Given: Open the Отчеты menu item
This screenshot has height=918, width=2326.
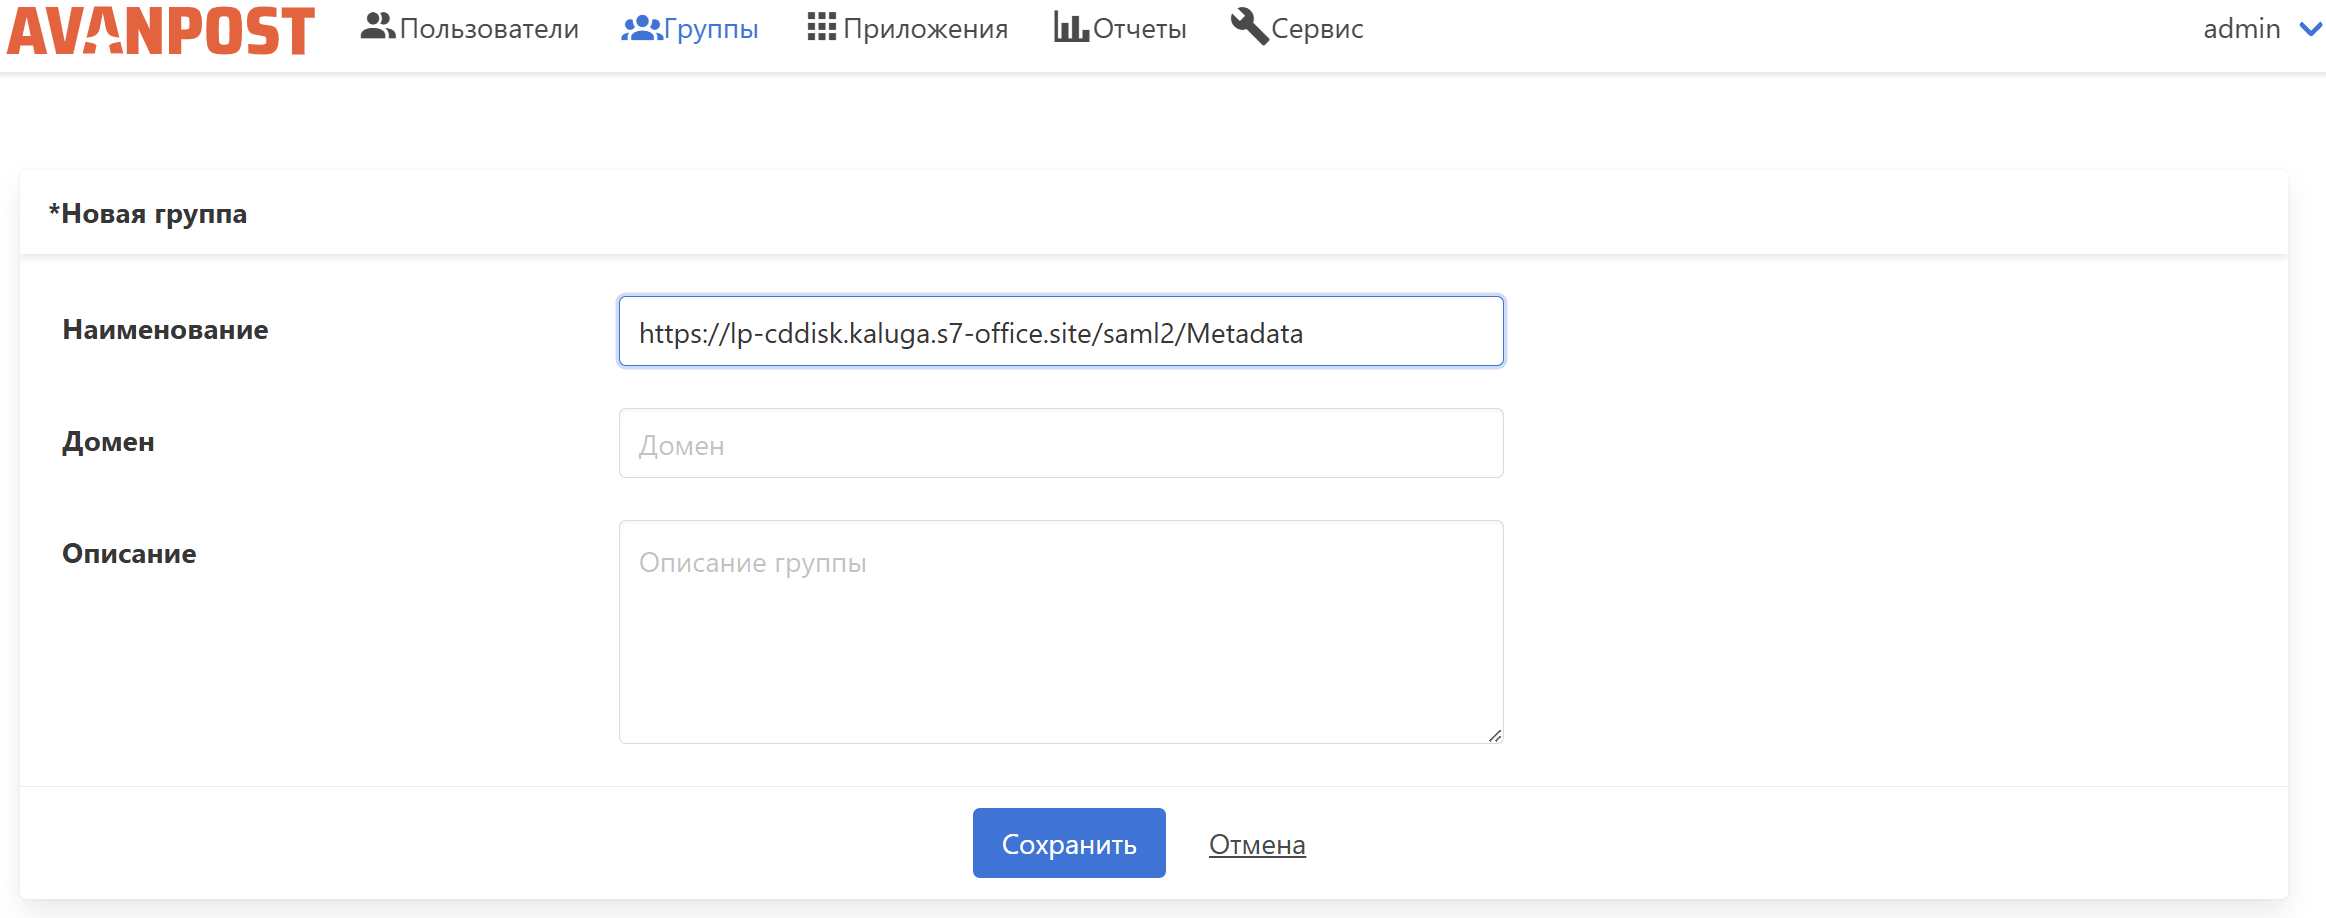Looking at the screenshot, I should pos(1140,29).
